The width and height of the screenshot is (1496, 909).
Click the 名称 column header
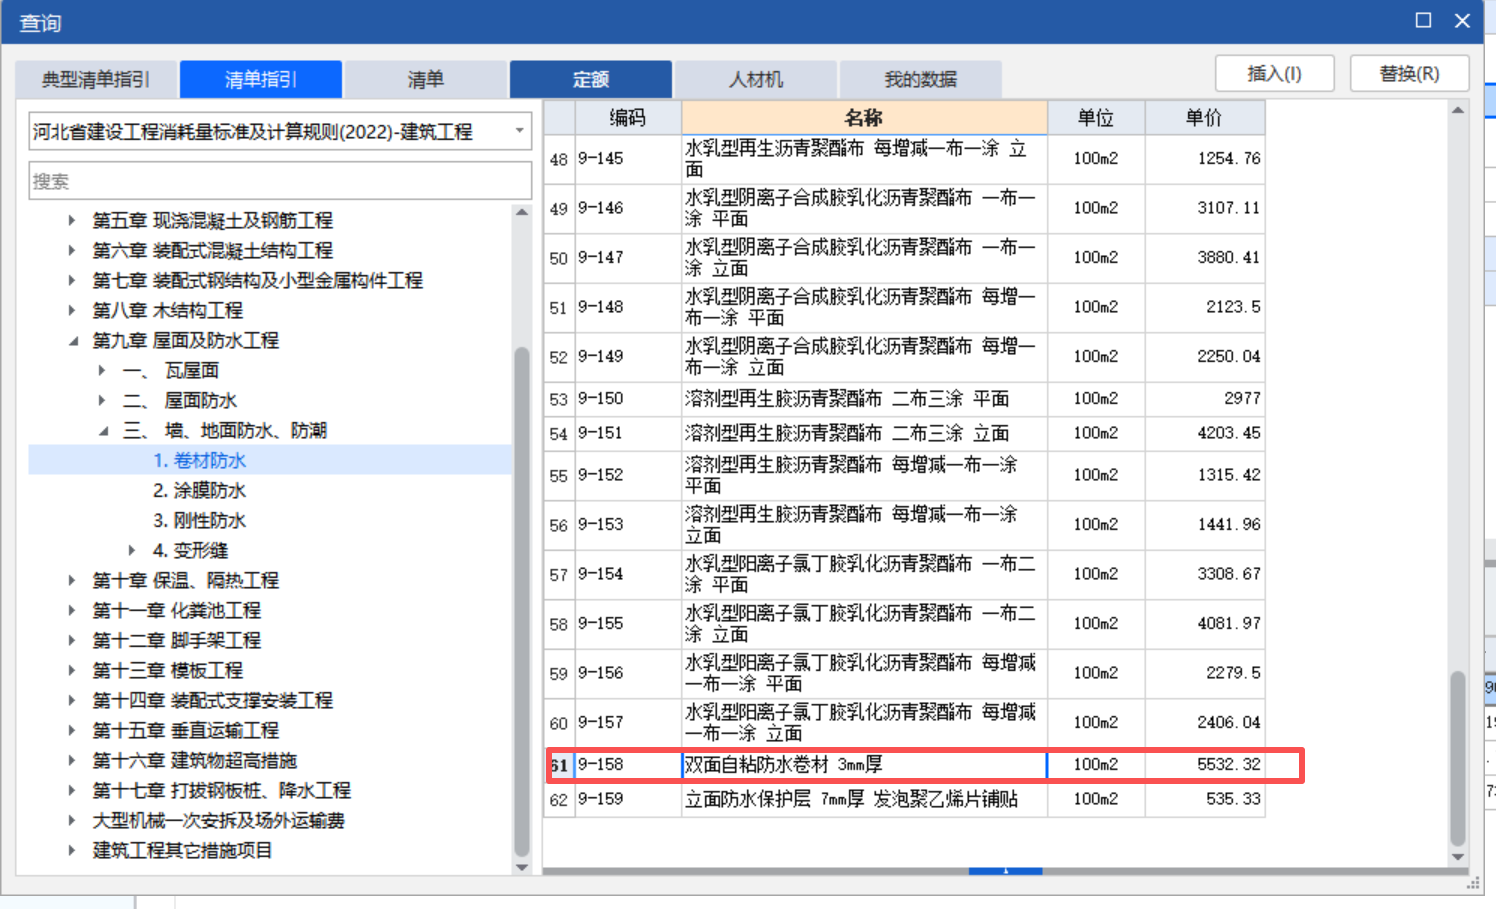864,117
